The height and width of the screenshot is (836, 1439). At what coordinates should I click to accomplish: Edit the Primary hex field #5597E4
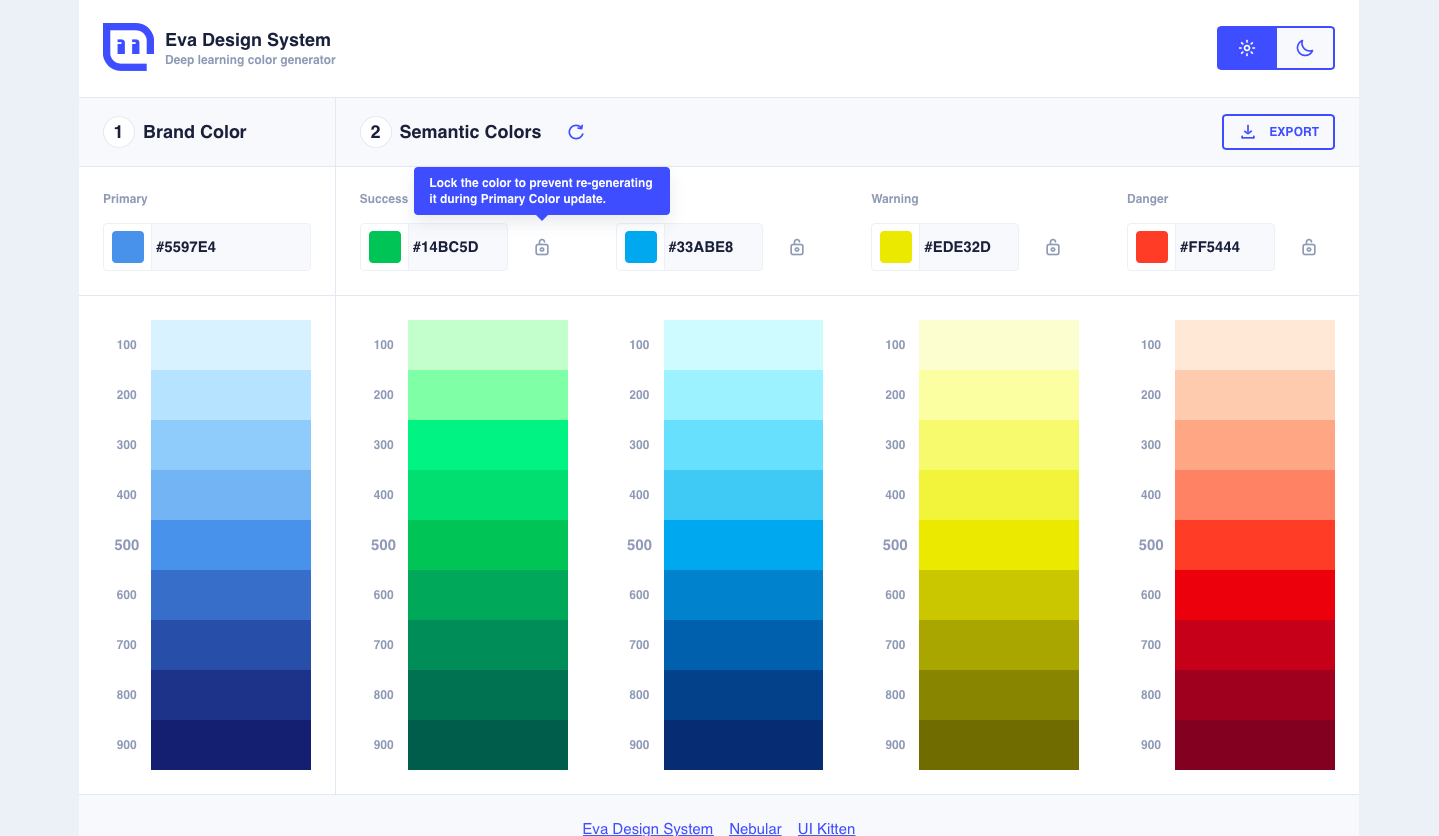tap(228, 247)
